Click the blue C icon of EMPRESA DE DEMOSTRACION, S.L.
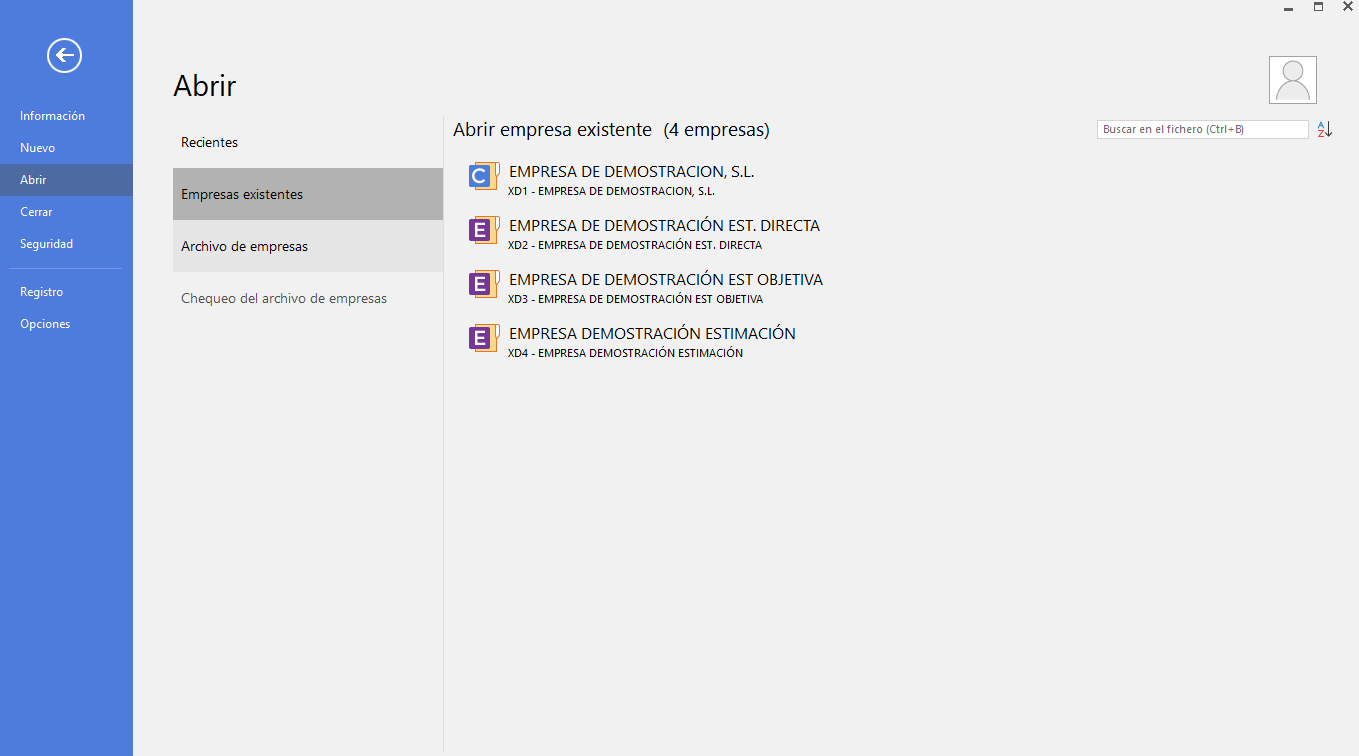 [484, 176]
